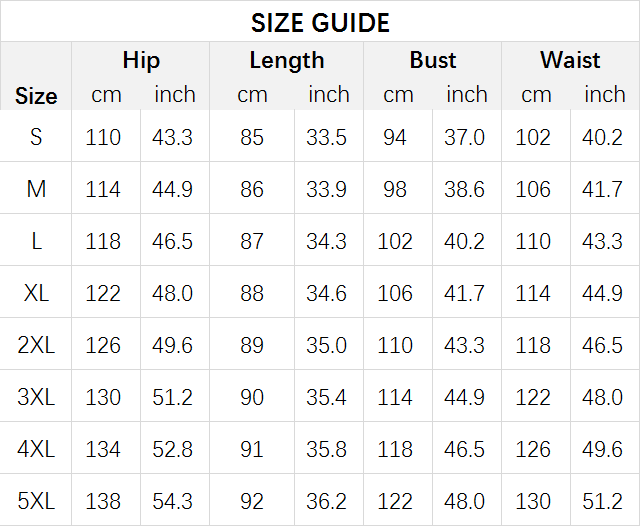Click the Length 33.9 inch cell
641x527 pixels.
(327, 189)
